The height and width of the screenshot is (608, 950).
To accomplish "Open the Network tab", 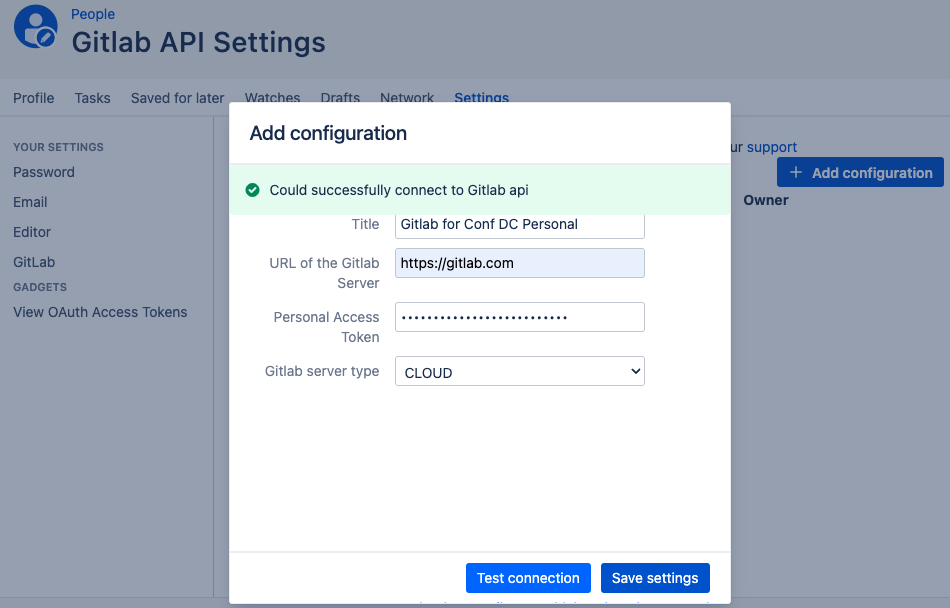I will click(407, 97).
